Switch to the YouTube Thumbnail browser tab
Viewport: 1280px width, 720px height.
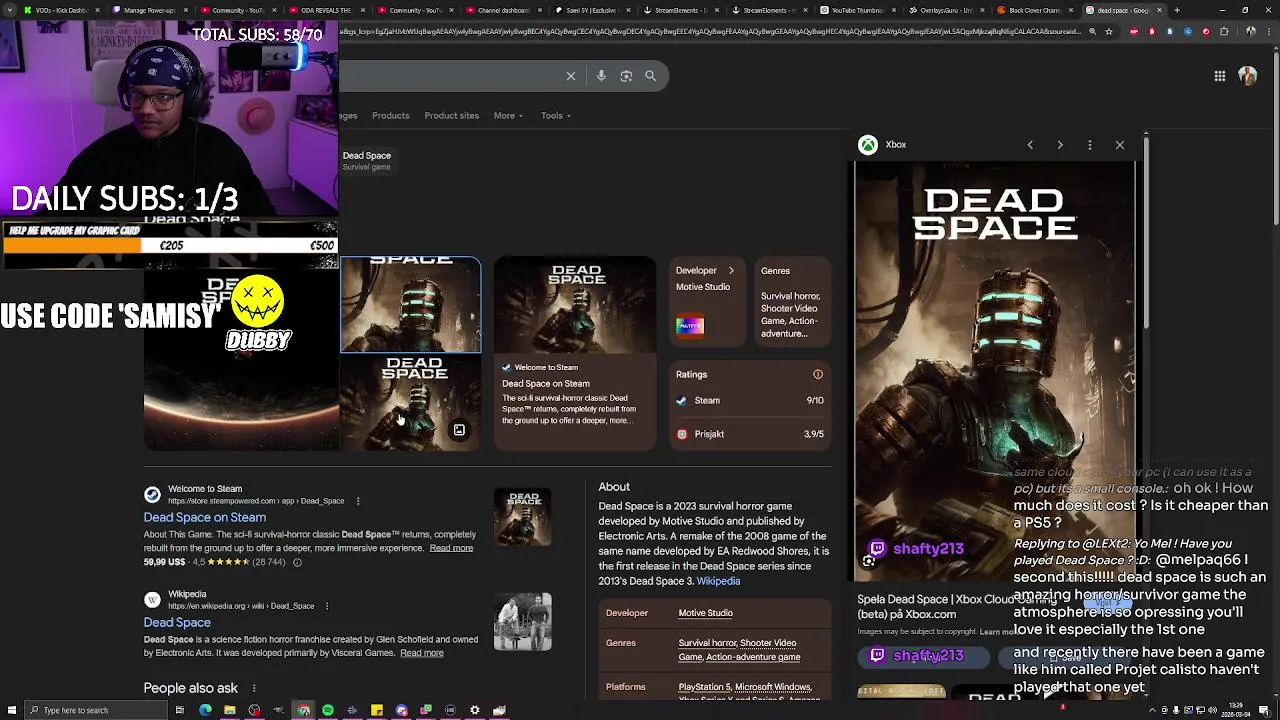coord(857,10)
